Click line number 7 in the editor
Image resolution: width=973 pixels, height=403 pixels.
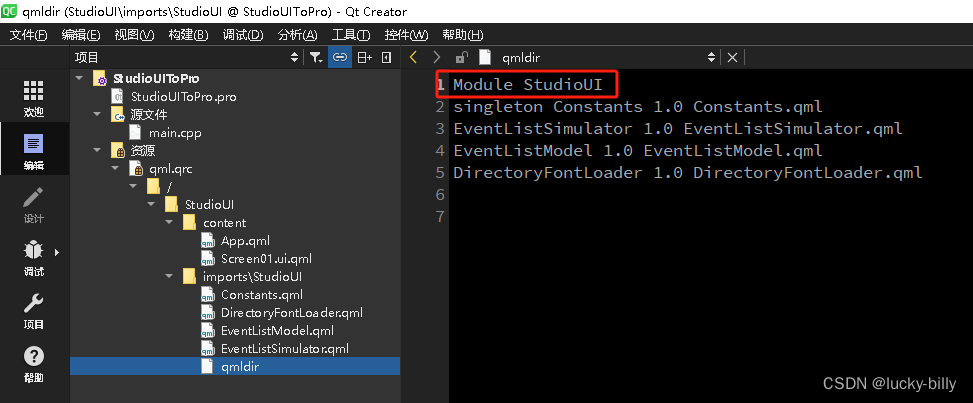coord(441,217)
